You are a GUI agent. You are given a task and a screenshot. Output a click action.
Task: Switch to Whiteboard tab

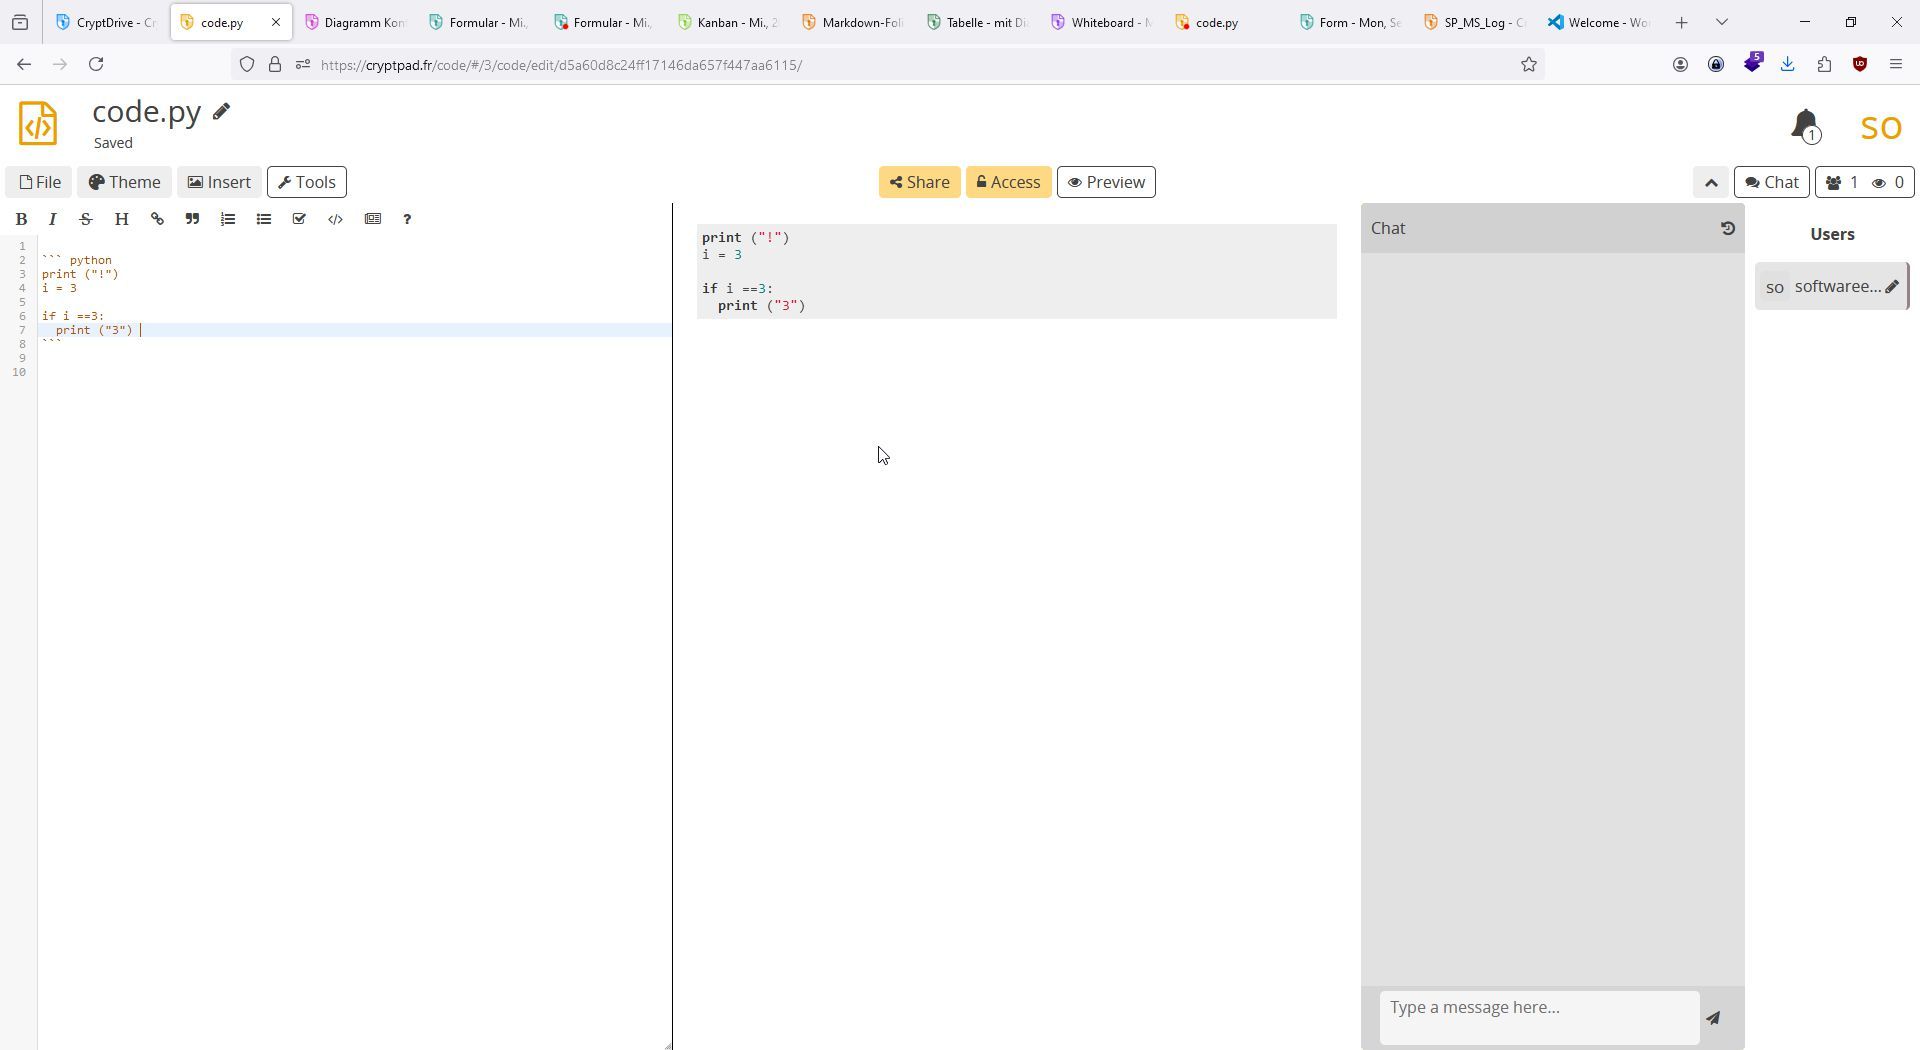[x=1101, y=22]
